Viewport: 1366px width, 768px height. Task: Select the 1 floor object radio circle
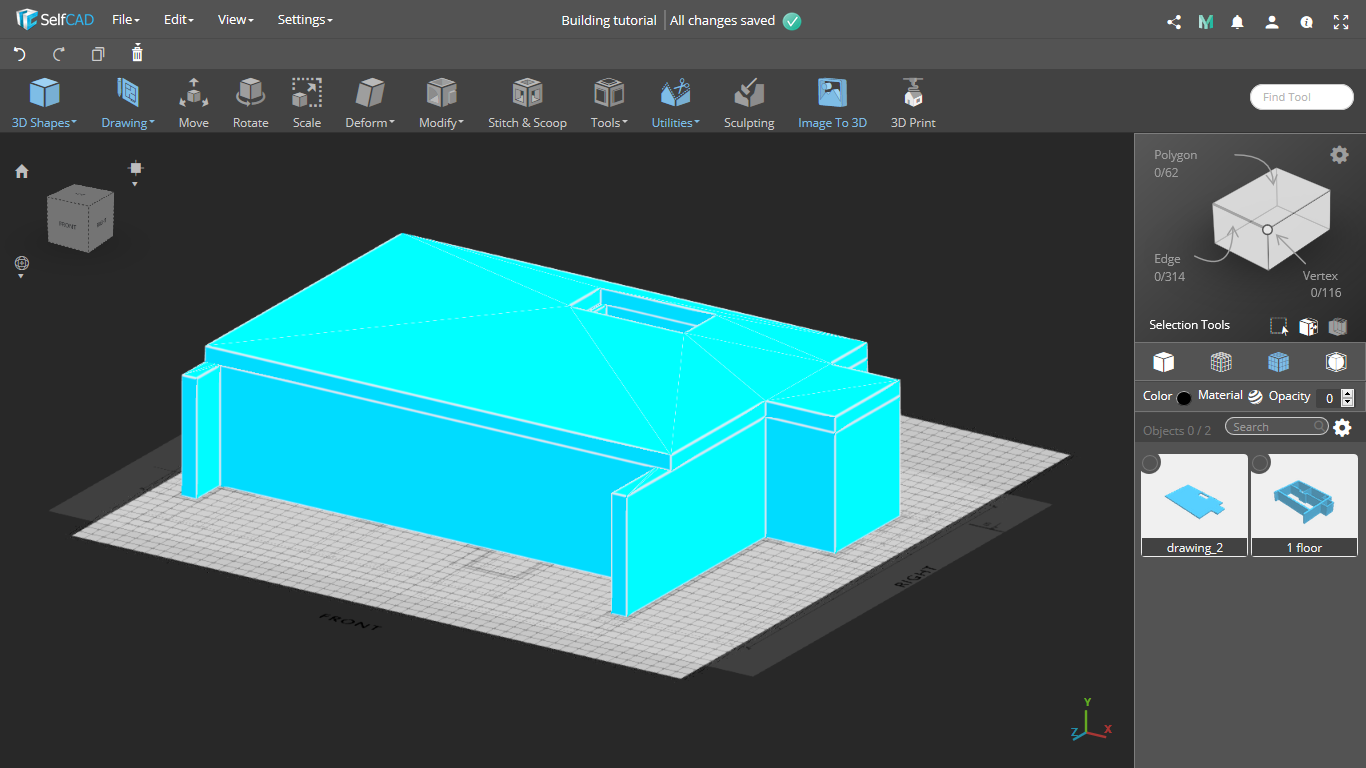click(1261, 463)
